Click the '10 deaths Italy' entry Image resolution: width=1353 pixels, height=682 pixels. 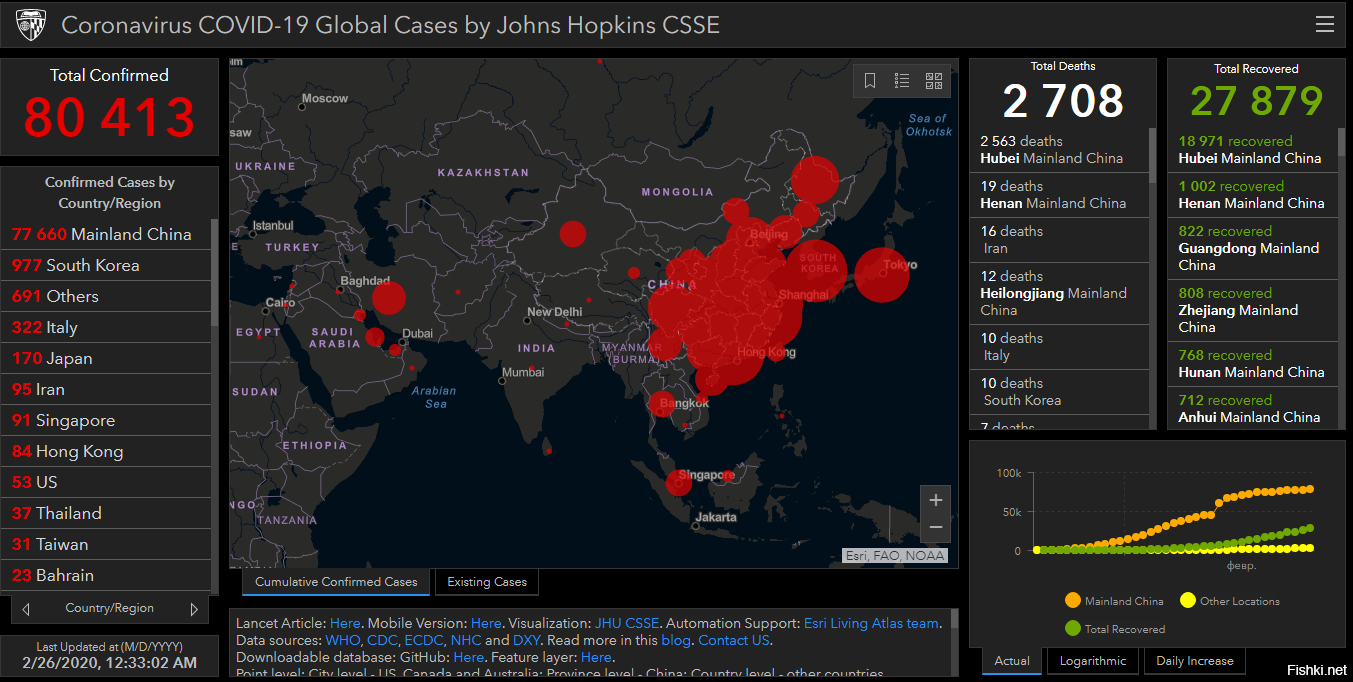click(x=1059, y=347)
